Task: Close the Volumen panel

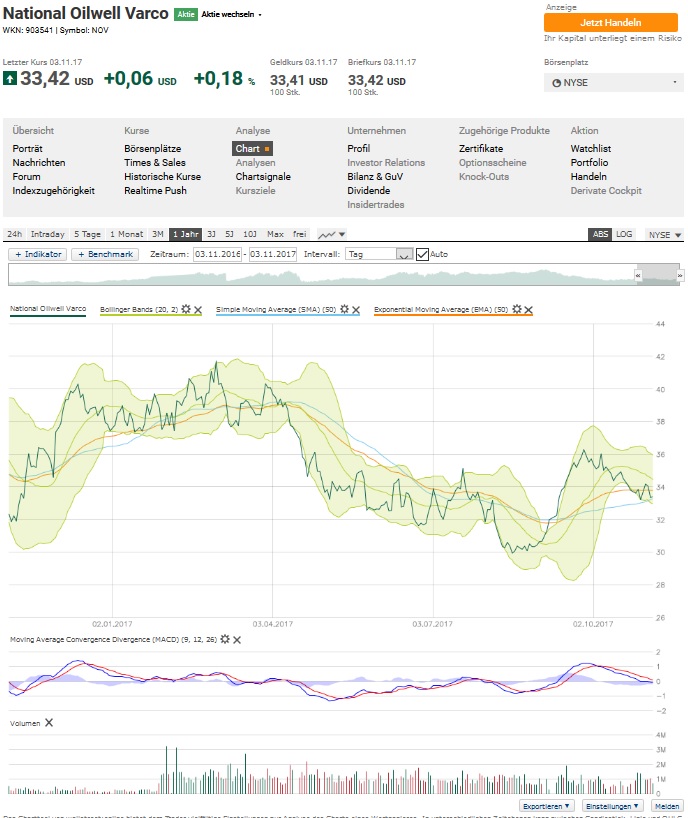Action: point(48,722)
